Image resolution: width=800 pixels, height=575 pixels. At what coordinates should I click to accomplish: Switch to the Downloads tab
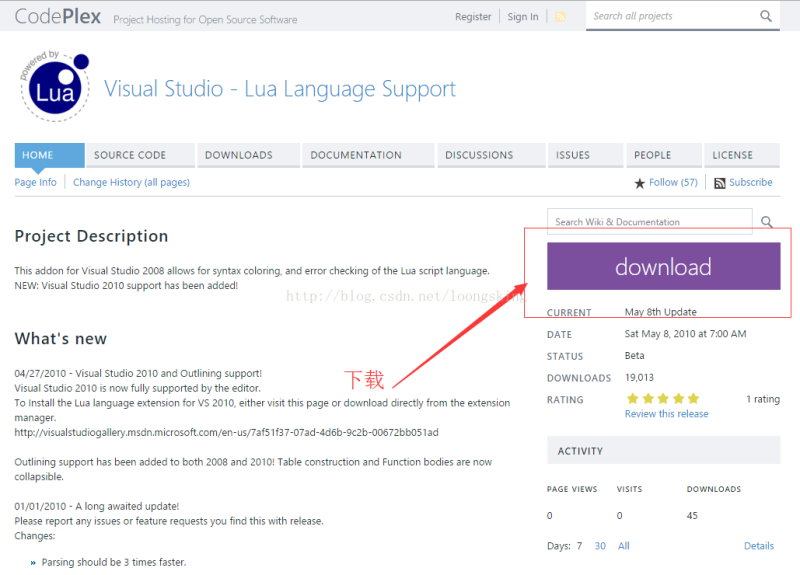[239, 155]
